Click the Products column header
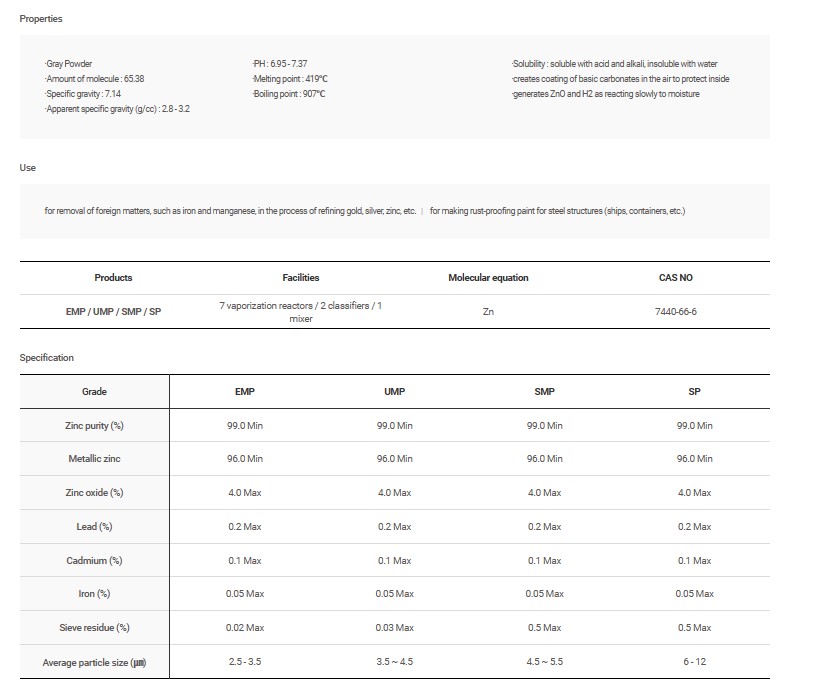The image size is (832, 685). [113, 278]
